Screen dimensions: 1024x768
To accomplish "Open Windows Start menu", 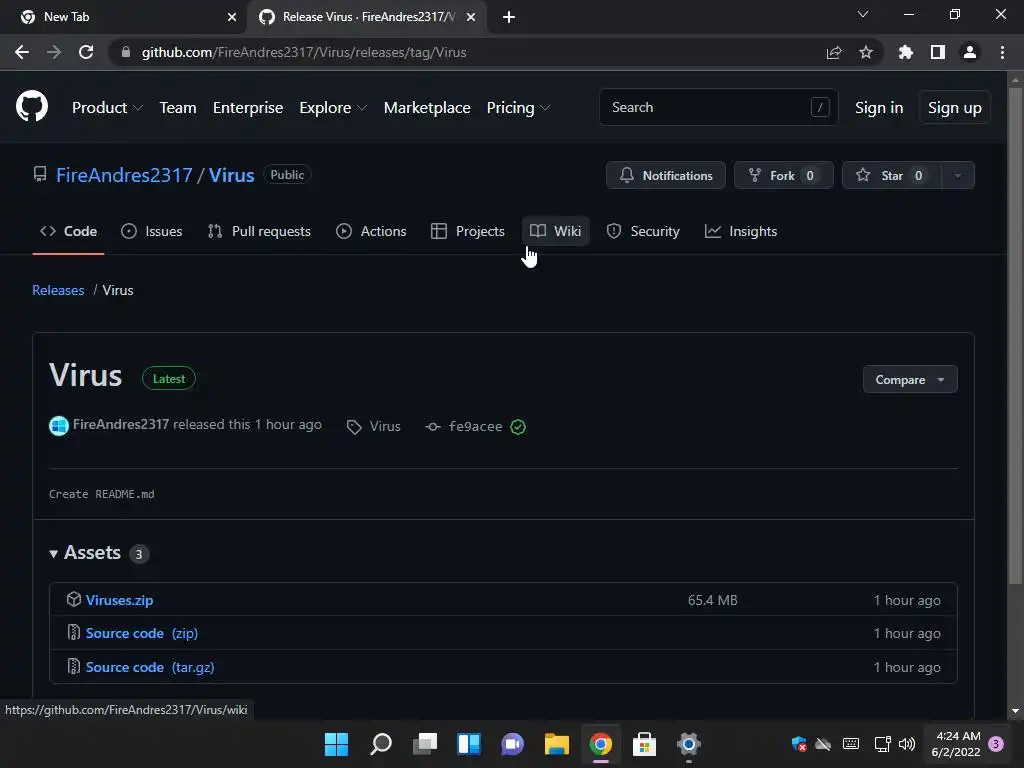I will (336, 744).
